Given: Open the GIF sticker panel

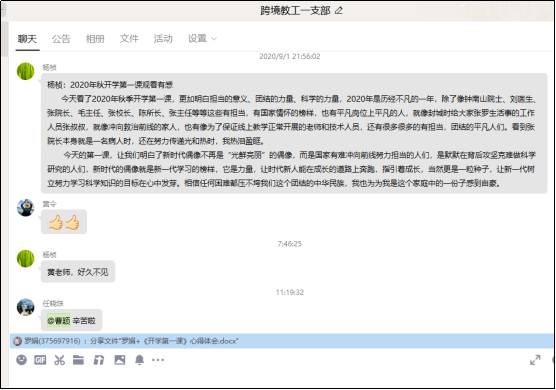Looking at the screenshot, I should pyautogui.click(x=40, y=360).
